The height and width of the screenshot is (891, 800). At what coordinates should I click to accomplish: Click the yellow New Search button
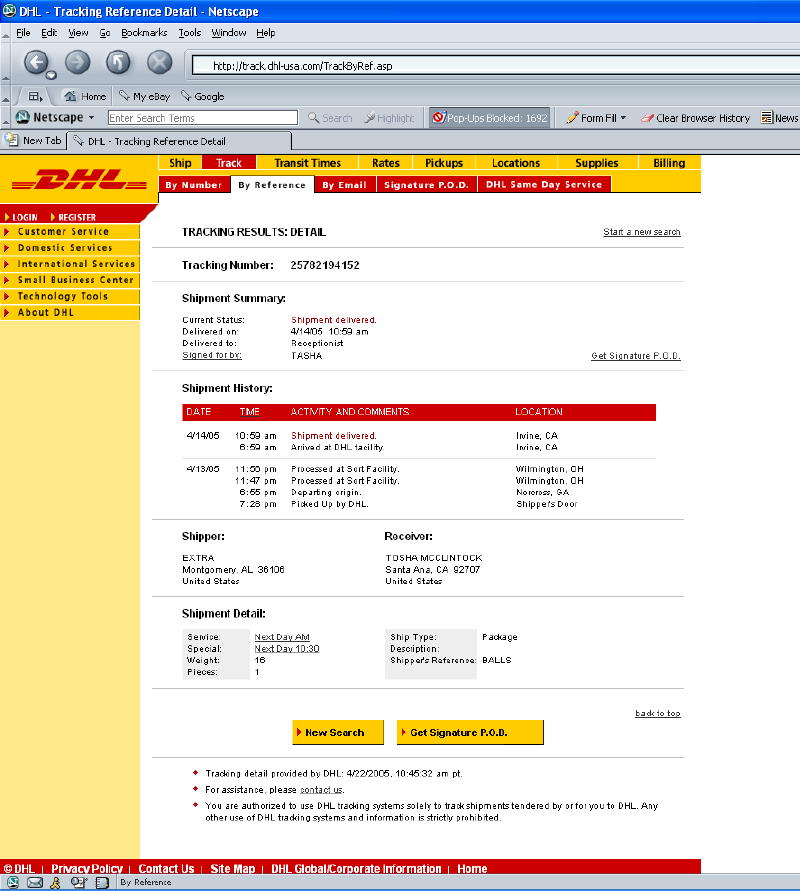coord(338,732)
